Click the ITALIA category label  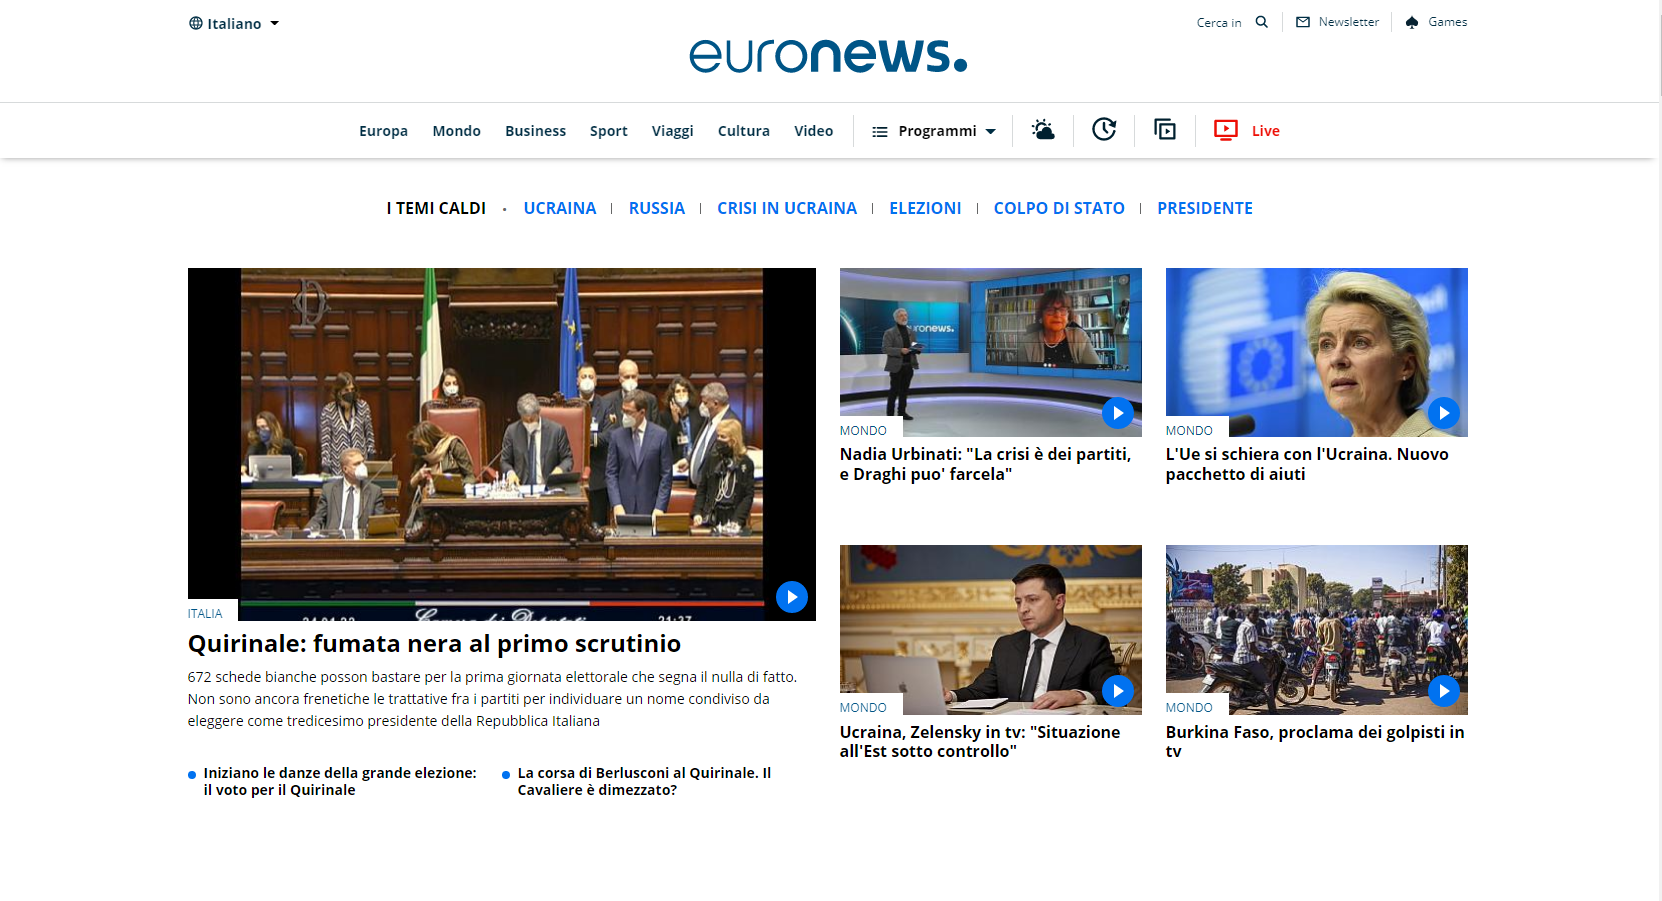(x=205, y=614)
